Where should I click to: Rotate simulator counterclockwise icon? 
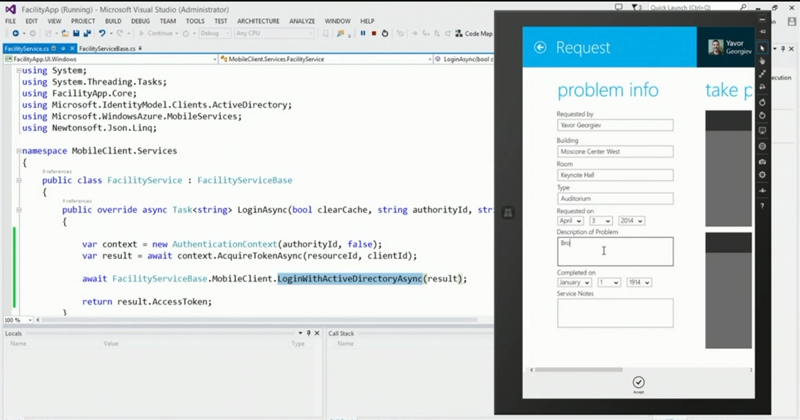coord(762,115)
